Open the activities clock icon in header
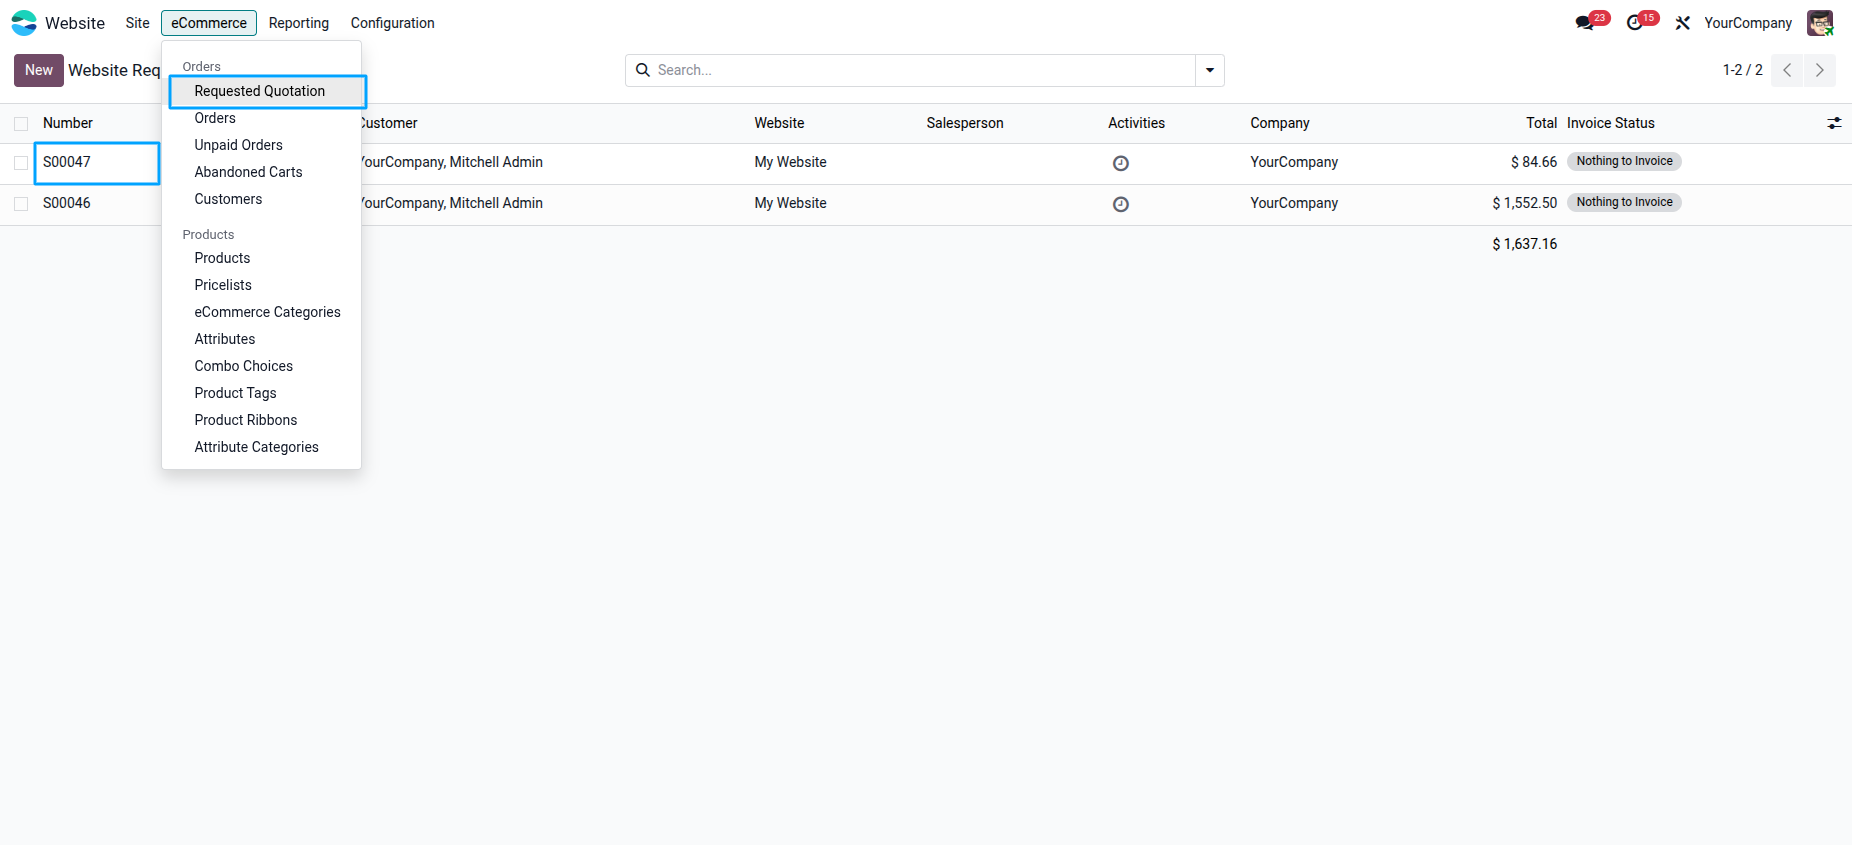Screen dimensions: 1852x845 tap(1635, 23)
